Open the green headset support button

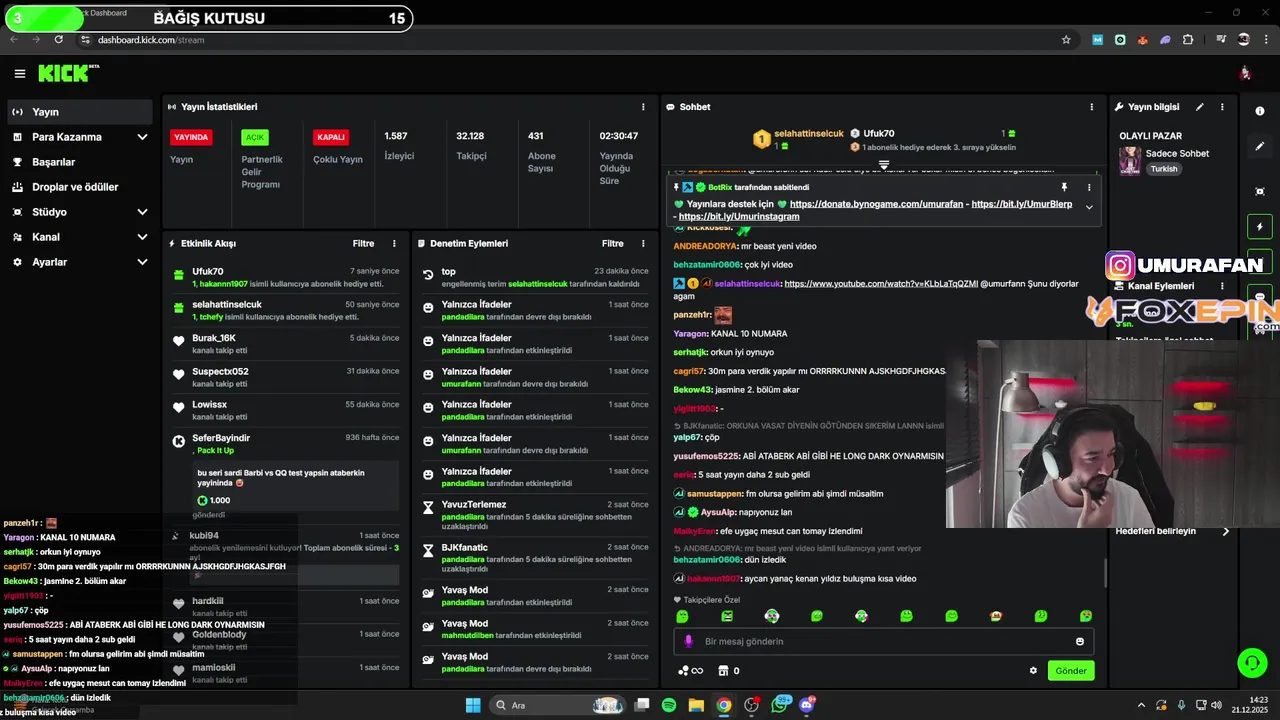[1251, 662]
